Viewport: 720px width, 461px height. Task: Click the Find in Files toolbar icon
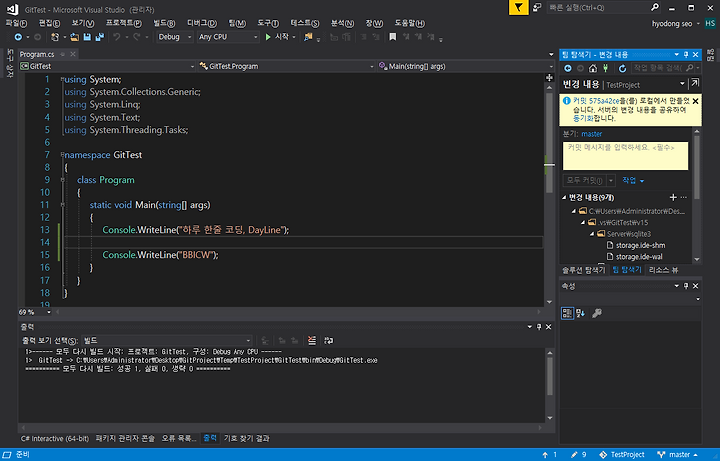point(308,37)
